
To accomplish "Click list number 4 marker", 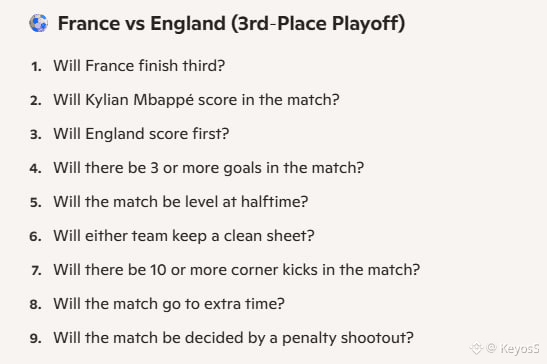I will click(x=36, y=169).
